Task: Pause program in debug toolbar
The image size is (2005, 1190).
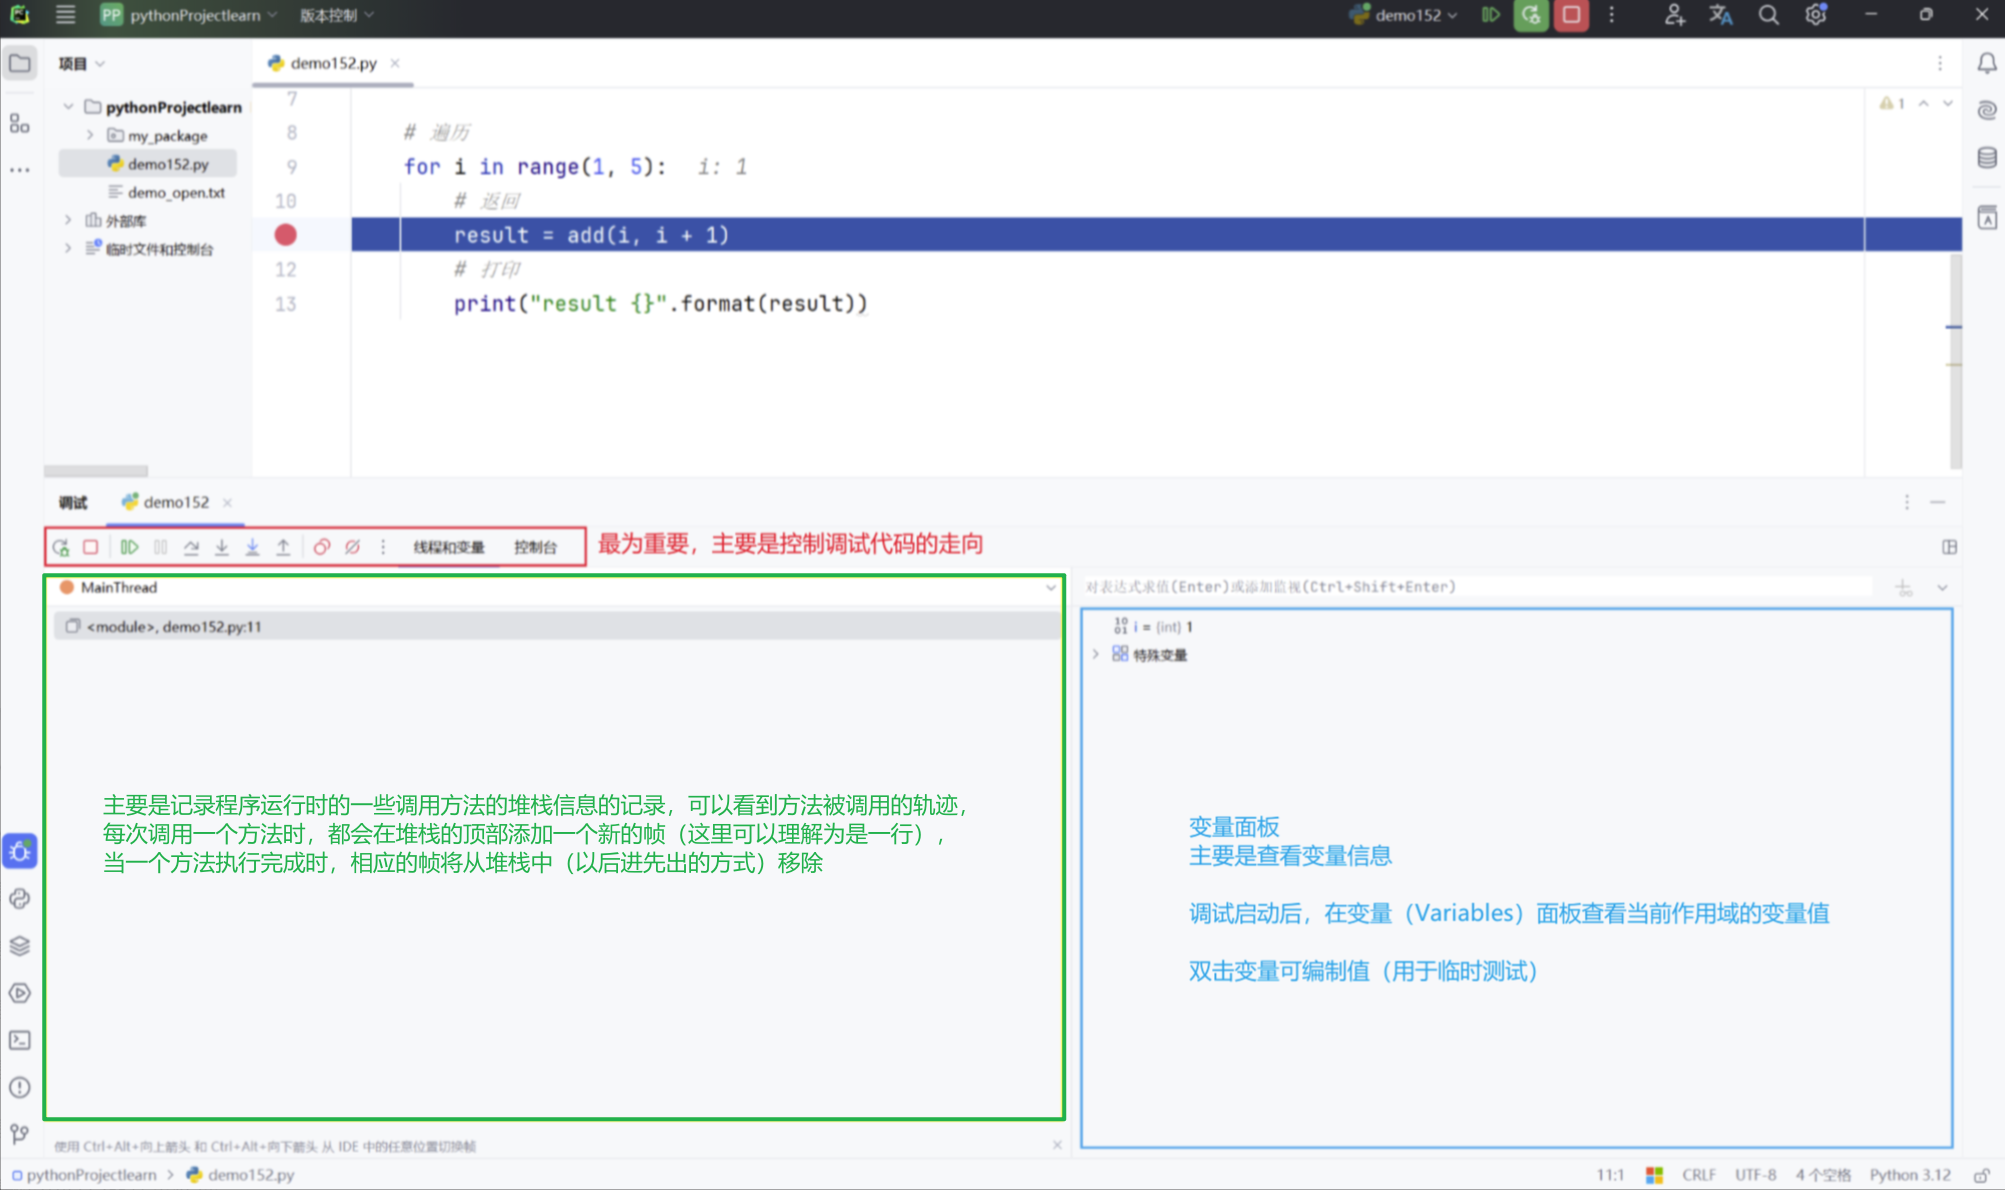Action: coord(160,547)
